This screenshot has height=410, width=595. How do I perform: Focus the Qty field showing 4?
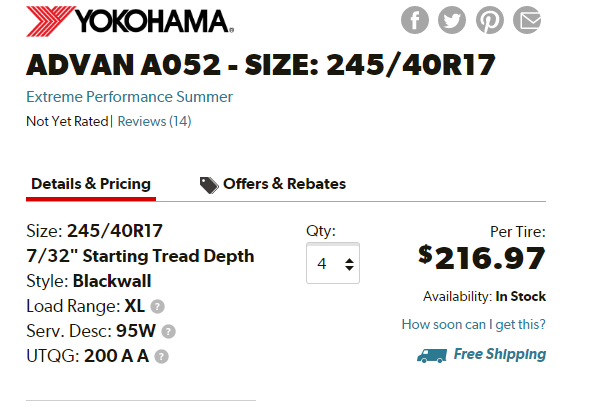[x=333, y=263]
